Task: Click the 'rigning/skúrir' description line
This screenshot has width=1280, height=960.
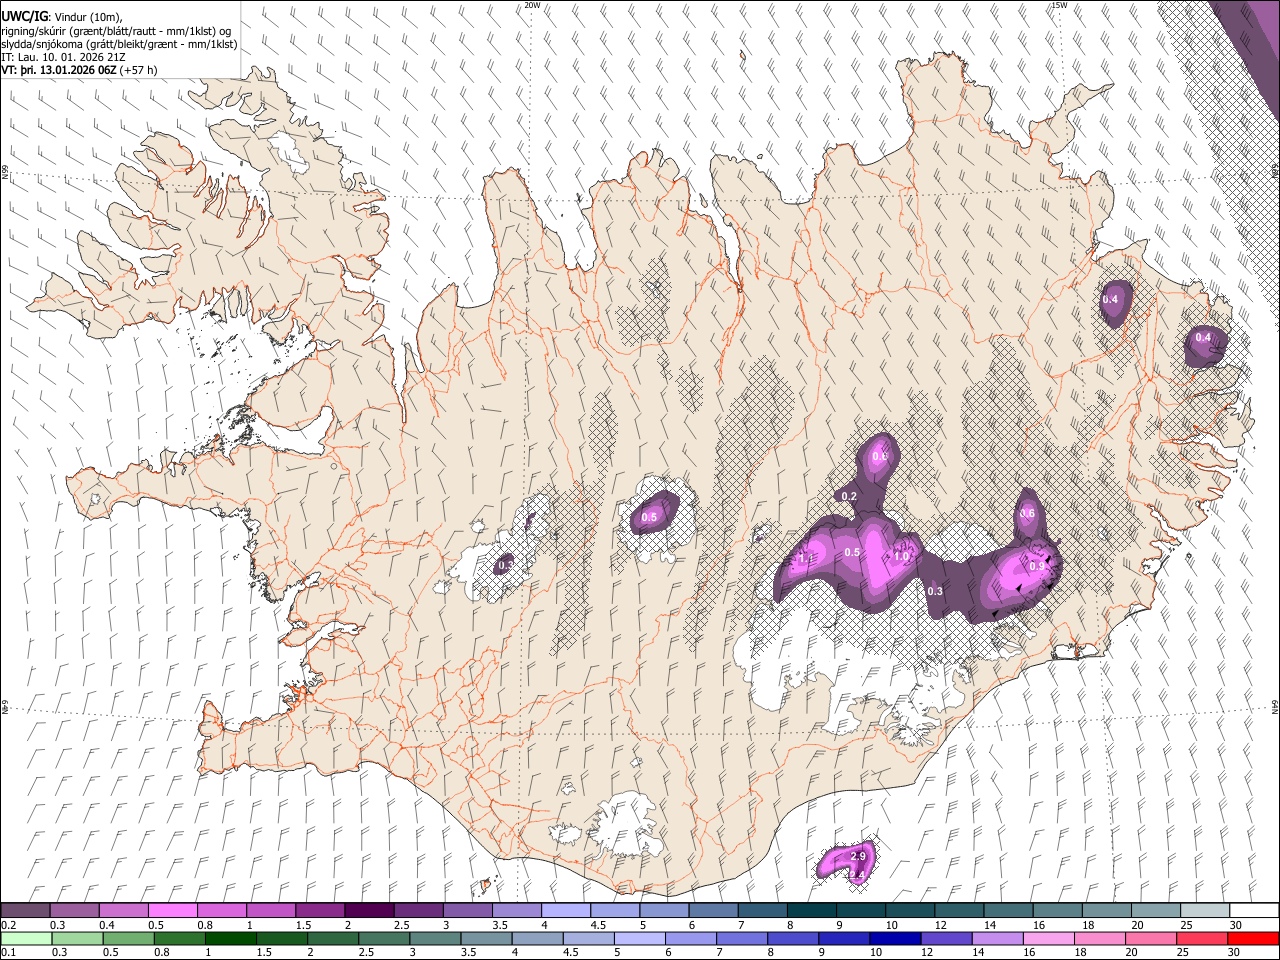Action: [118, 31]
